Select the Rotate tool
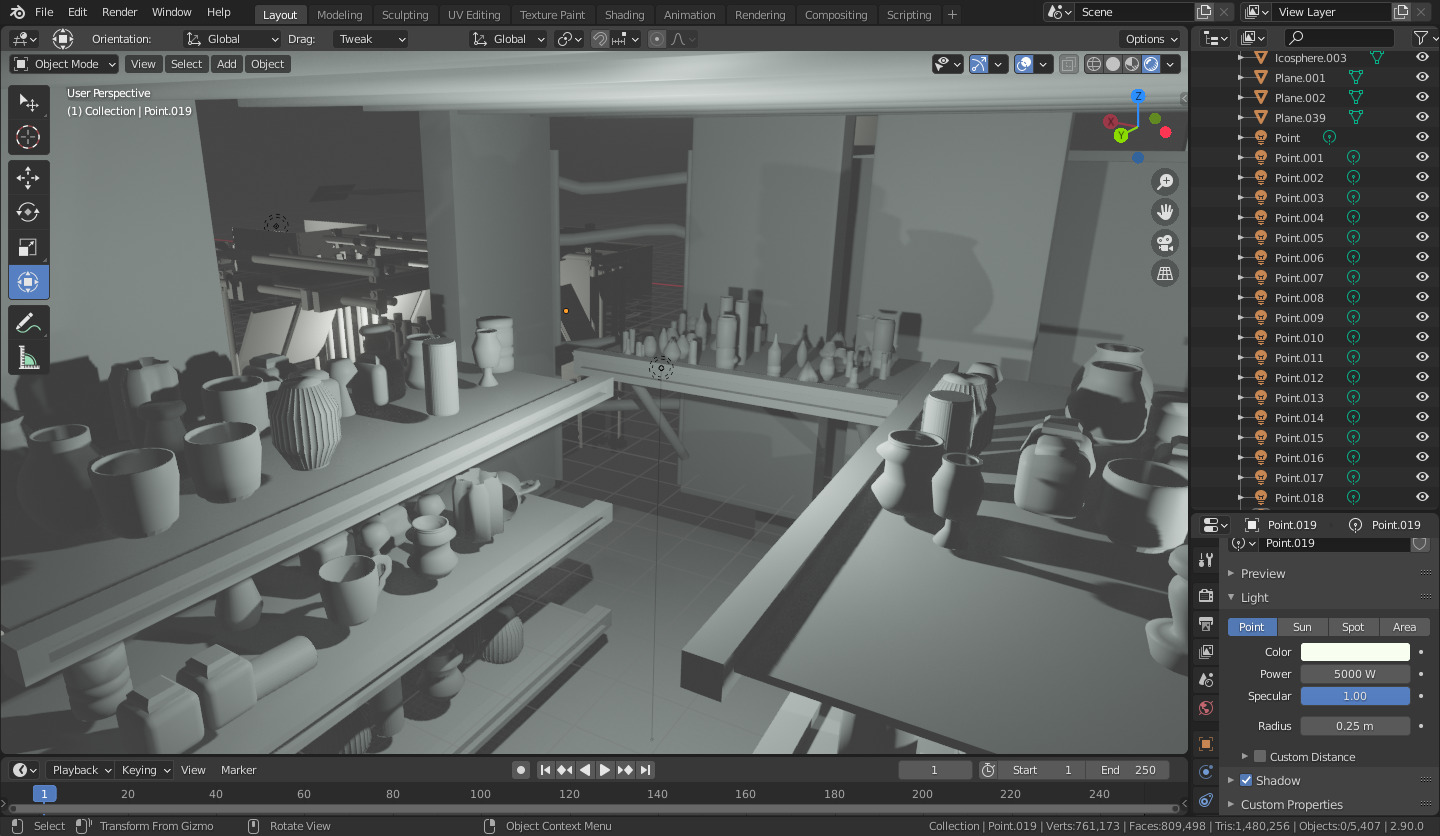This screenshot has width=1440, height=836. point(28,212)
